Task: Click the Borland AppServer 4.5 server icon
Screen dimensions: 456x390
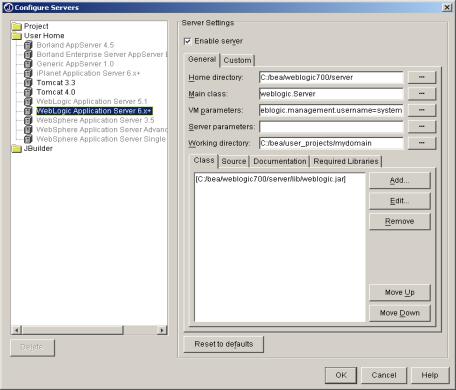Action: (28, 45)
